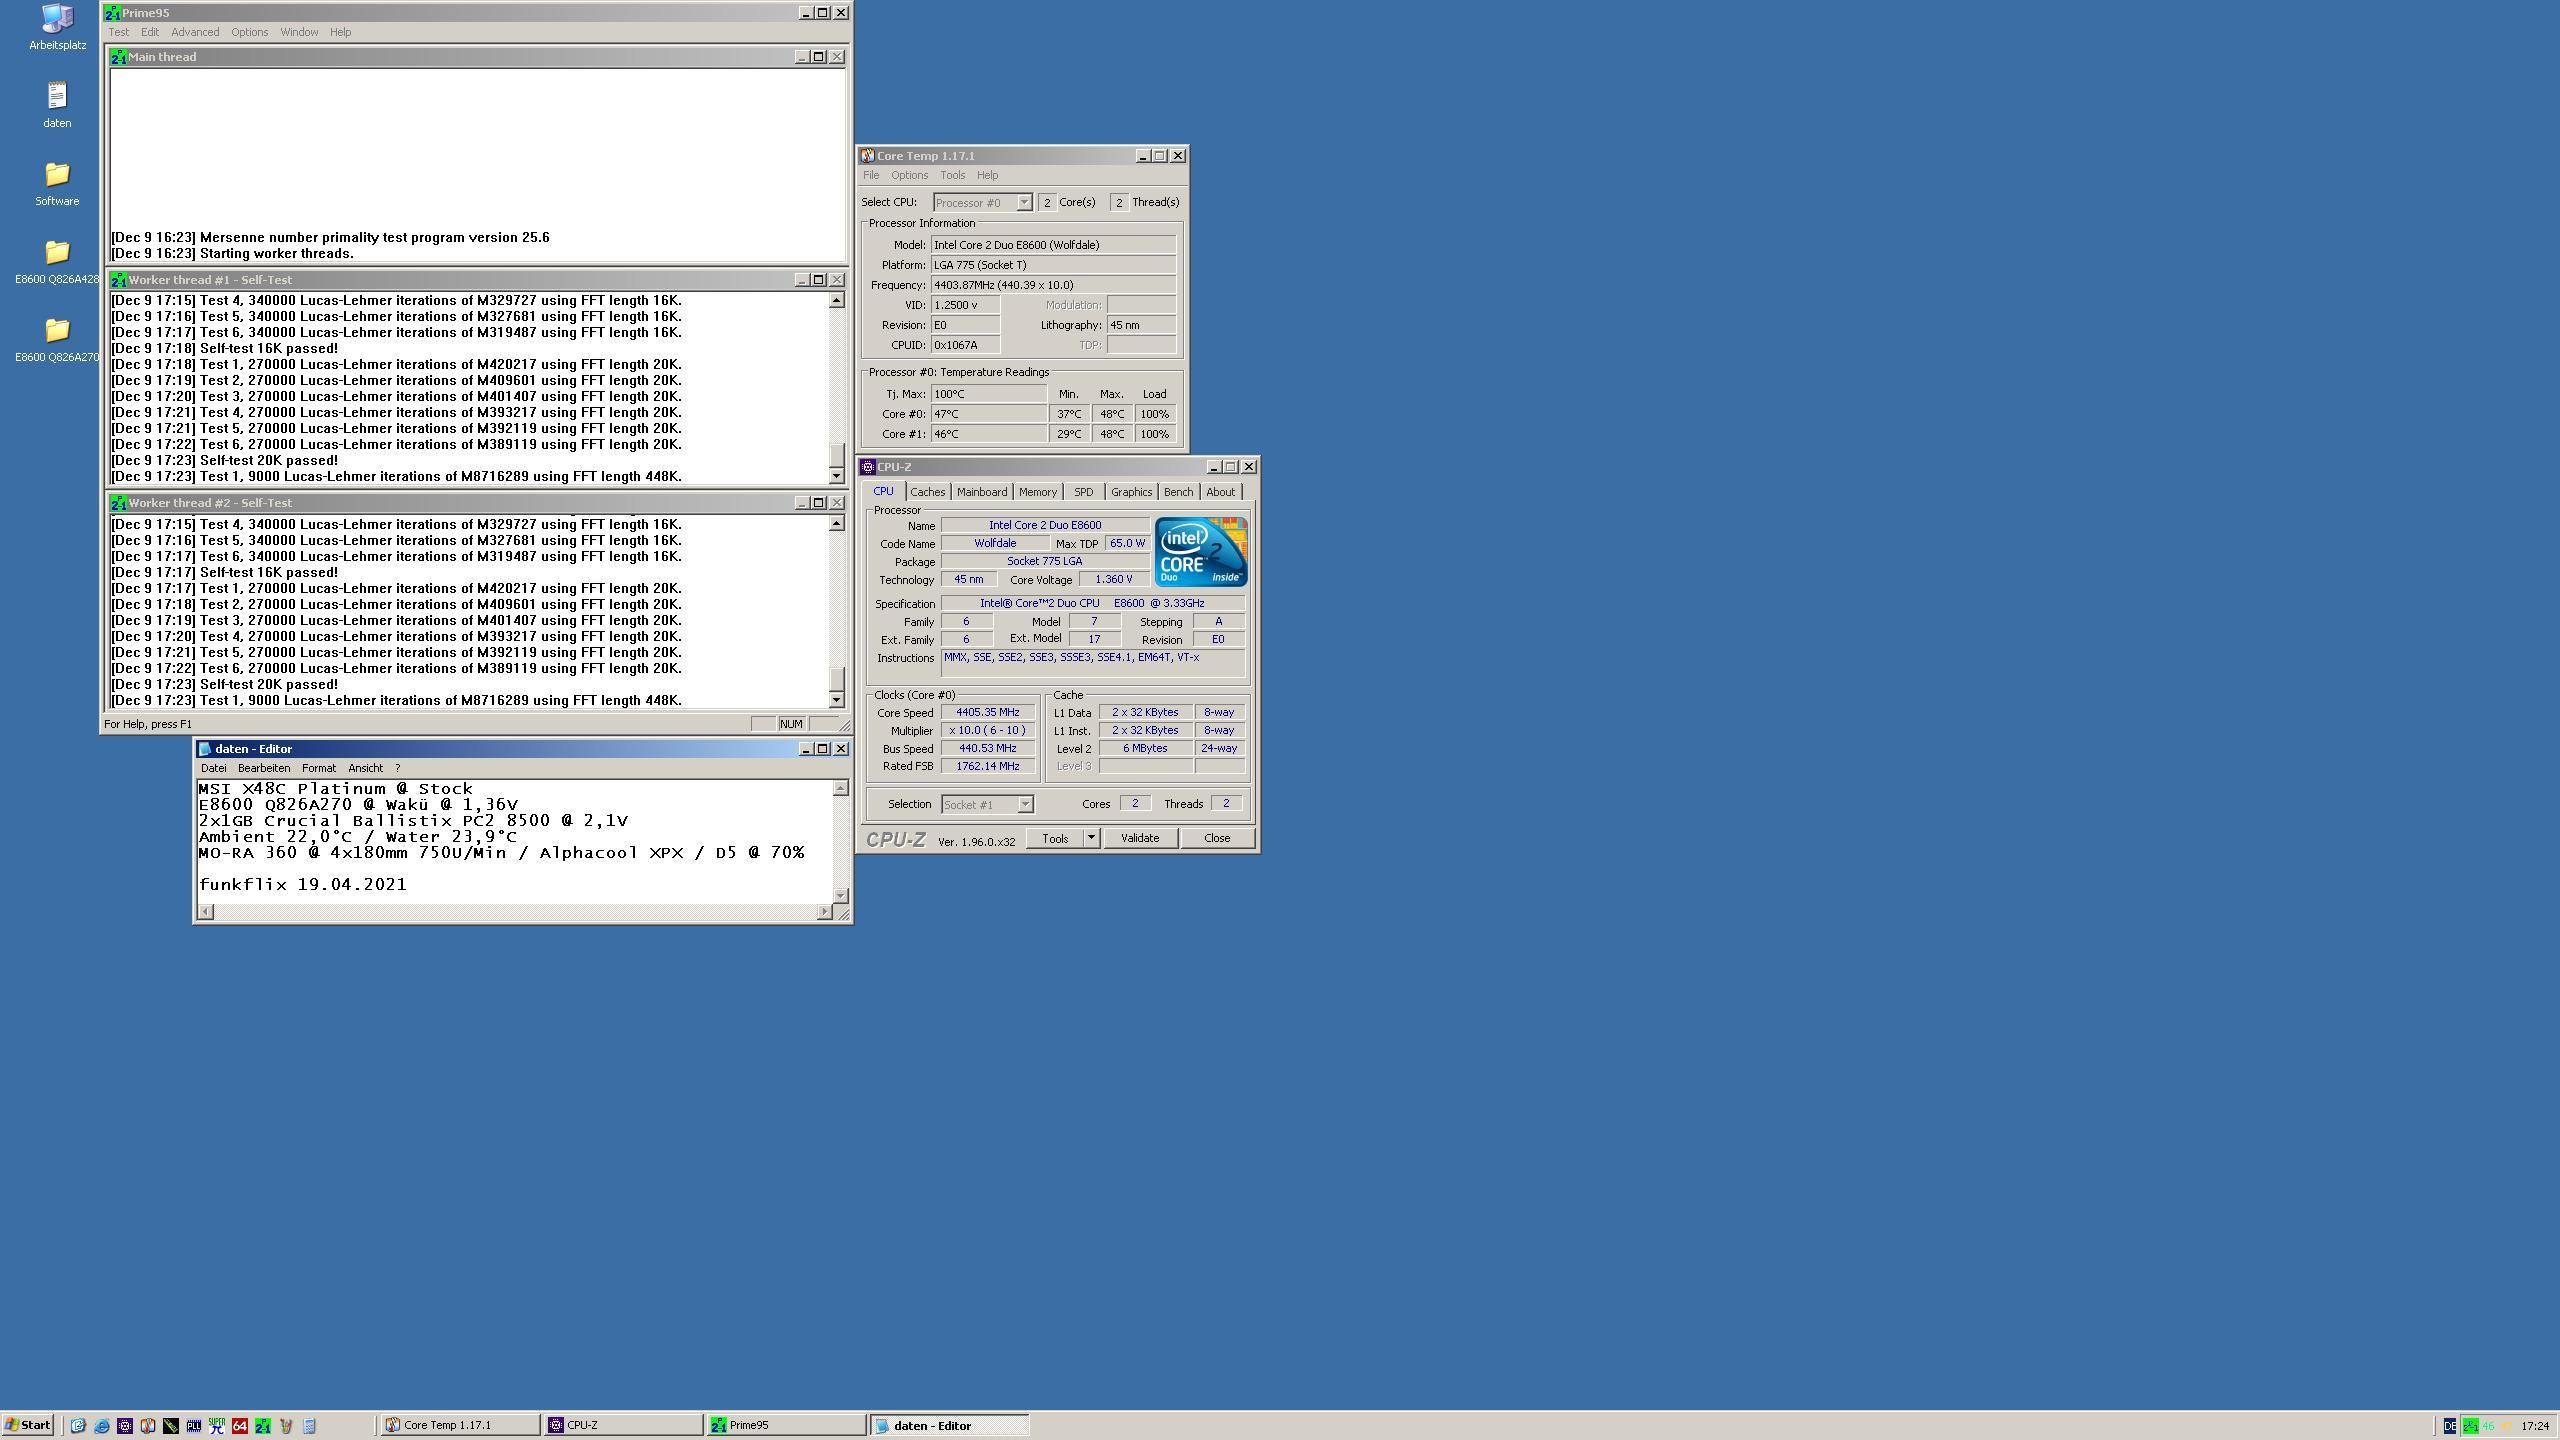The height and width of the screenshot is (1440, 2560).
Task: Open the Start menu
Action: click(x=27, y=1426)
